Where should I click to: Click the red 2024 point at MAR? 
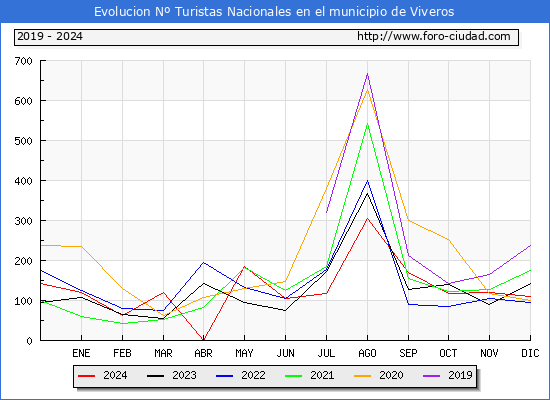(163, 292)
